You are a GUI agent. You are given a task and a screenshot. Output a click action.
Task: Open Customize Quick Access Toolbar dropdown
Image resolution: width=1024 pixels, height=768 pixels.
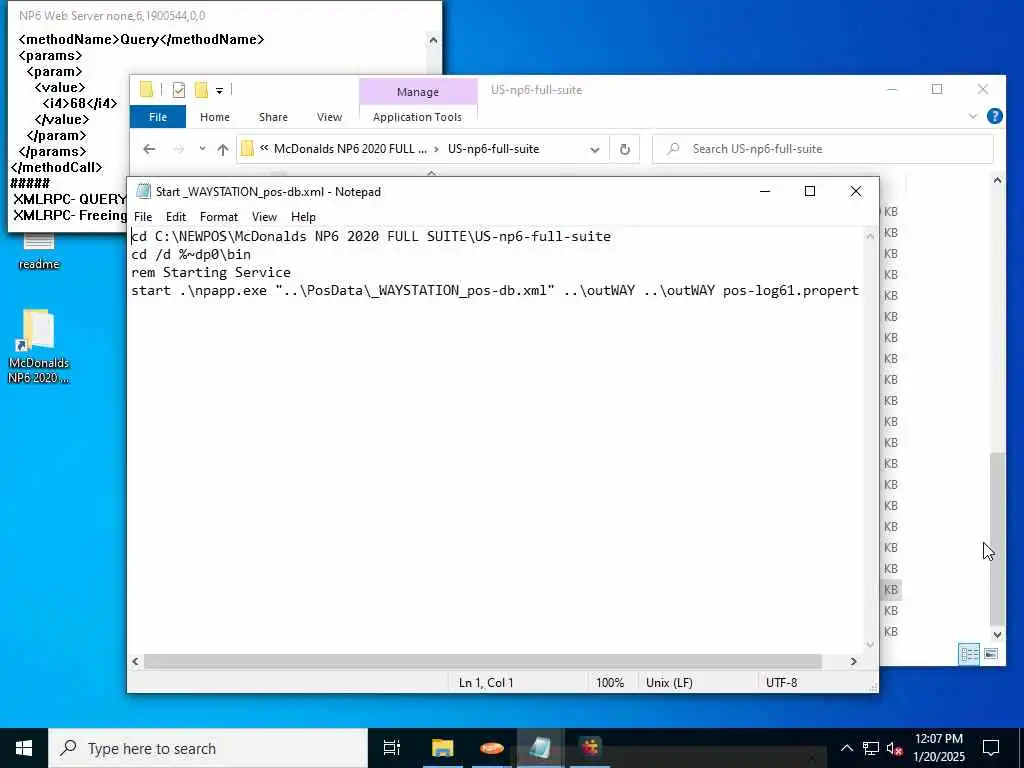tap(219, 90)
